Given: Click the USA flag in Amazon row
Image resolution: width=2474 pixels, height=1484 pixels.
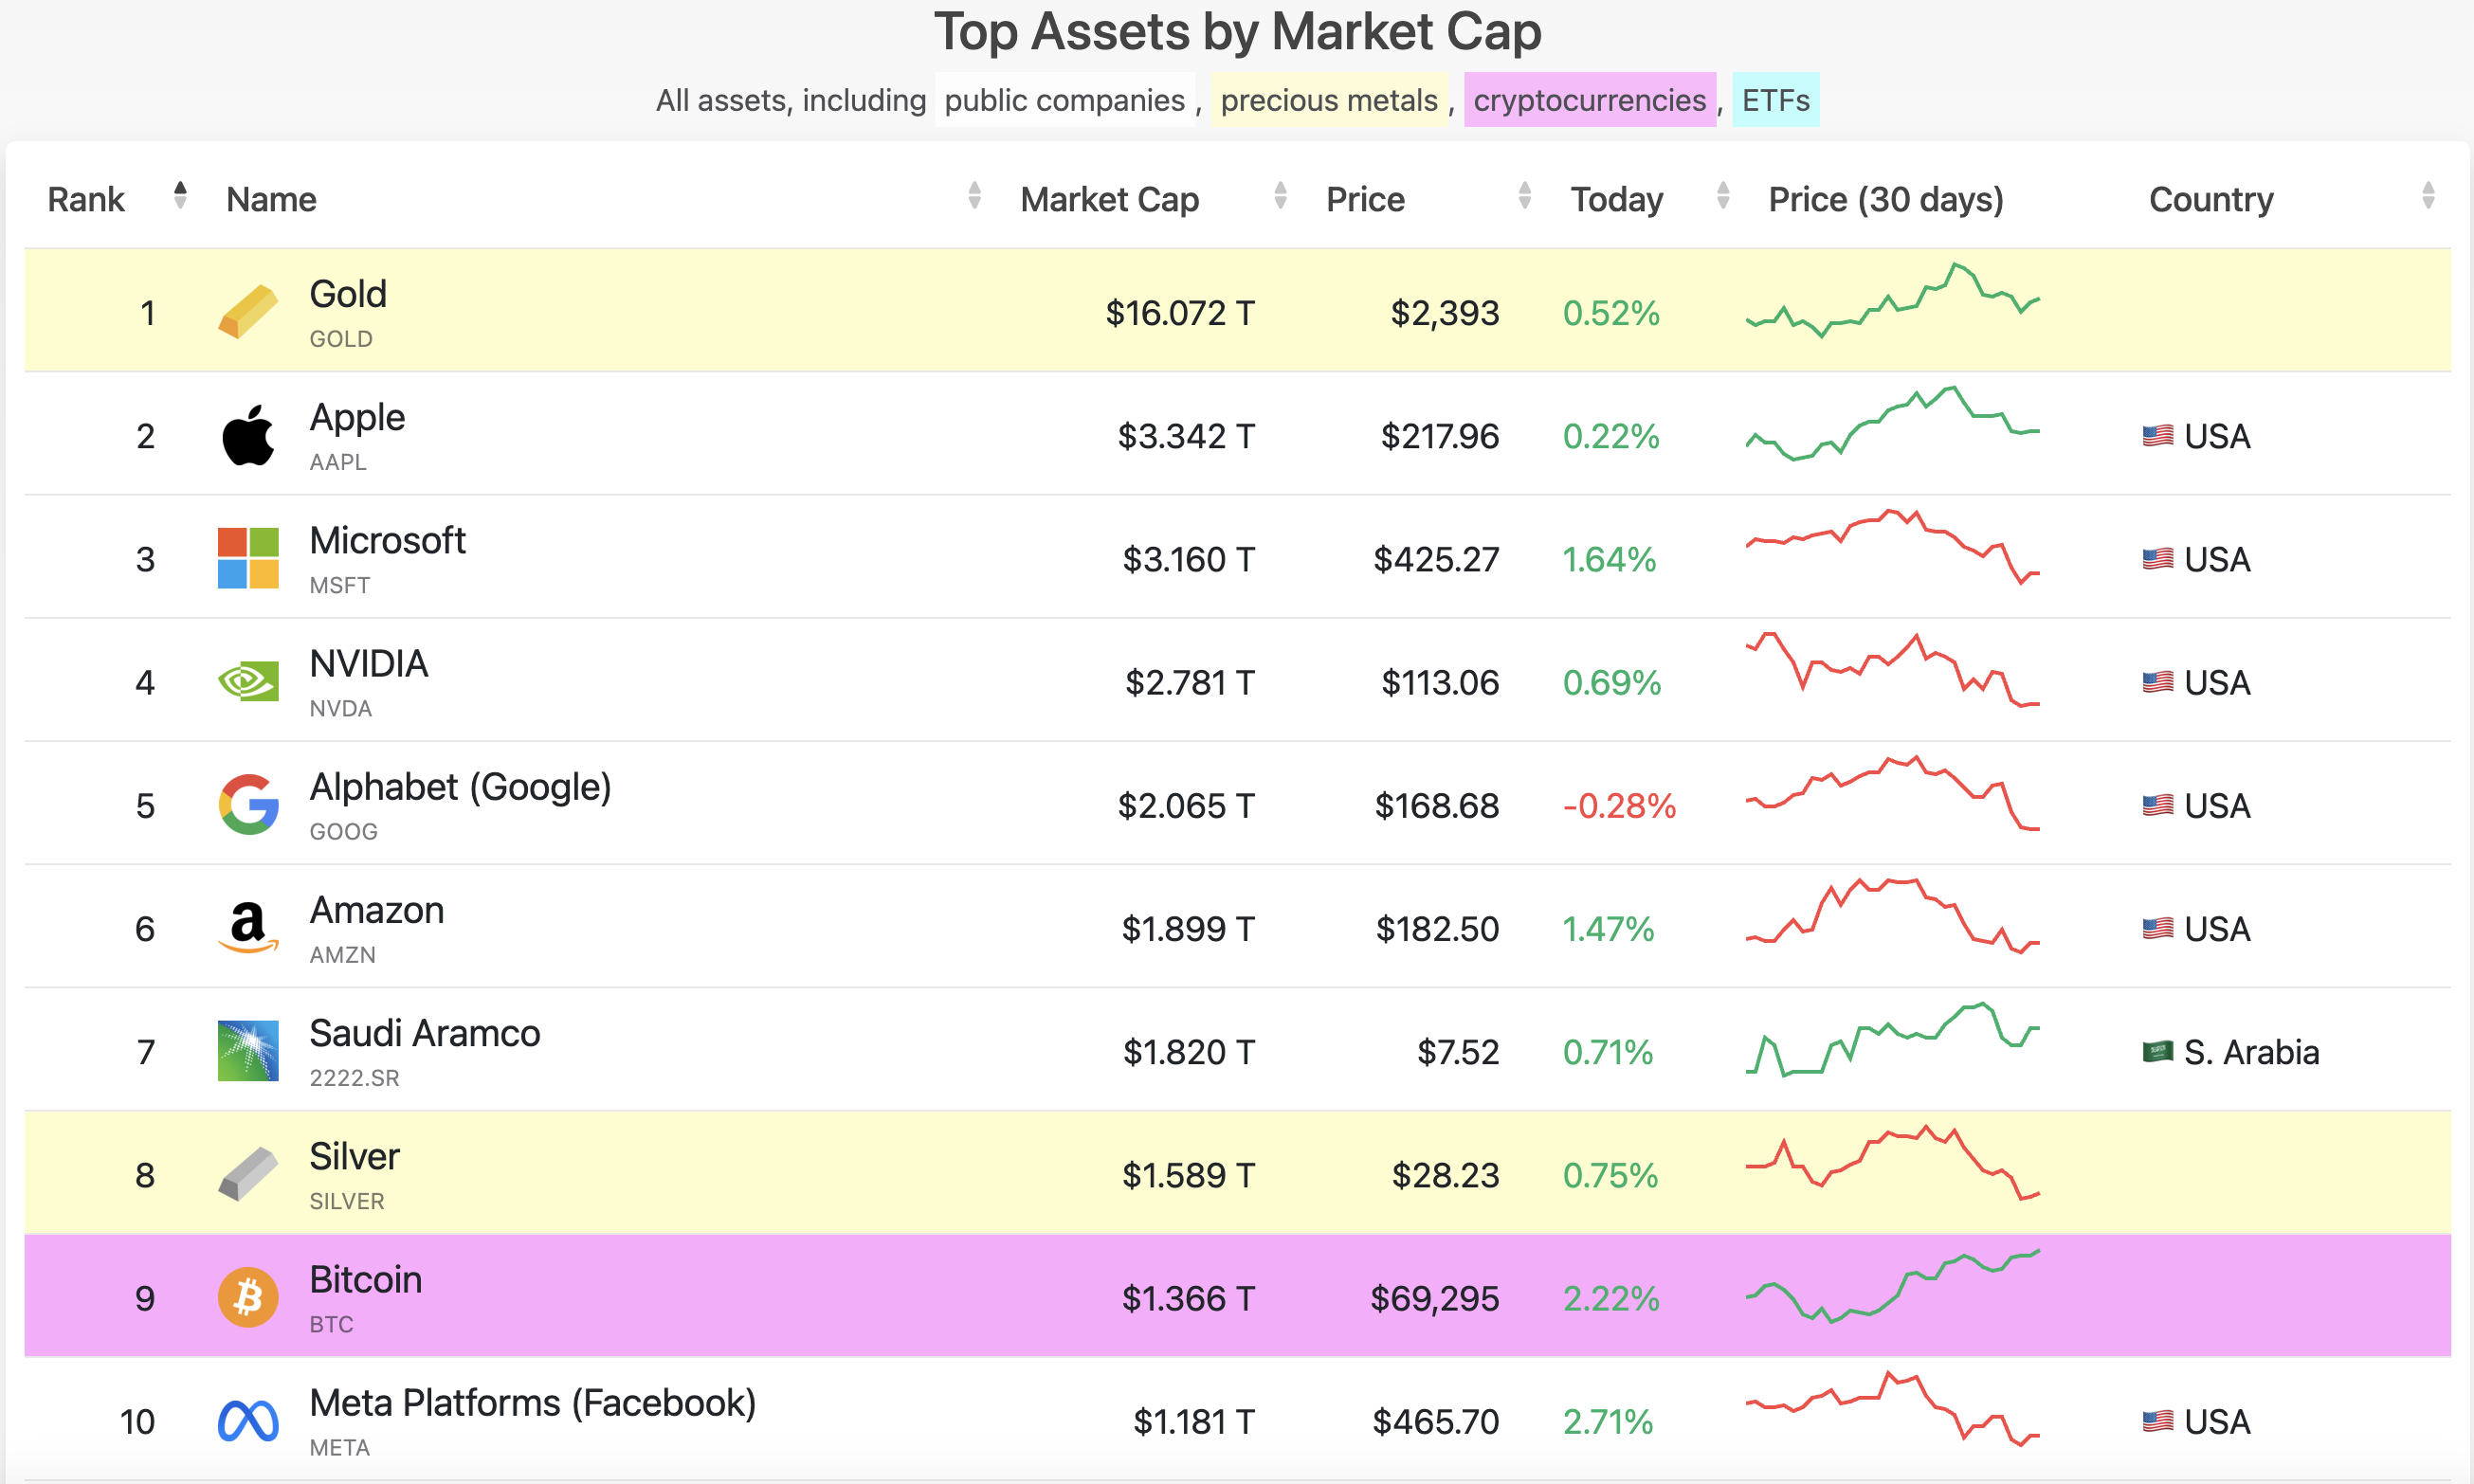Looking at the screenshot, I should coord(2158,929).
